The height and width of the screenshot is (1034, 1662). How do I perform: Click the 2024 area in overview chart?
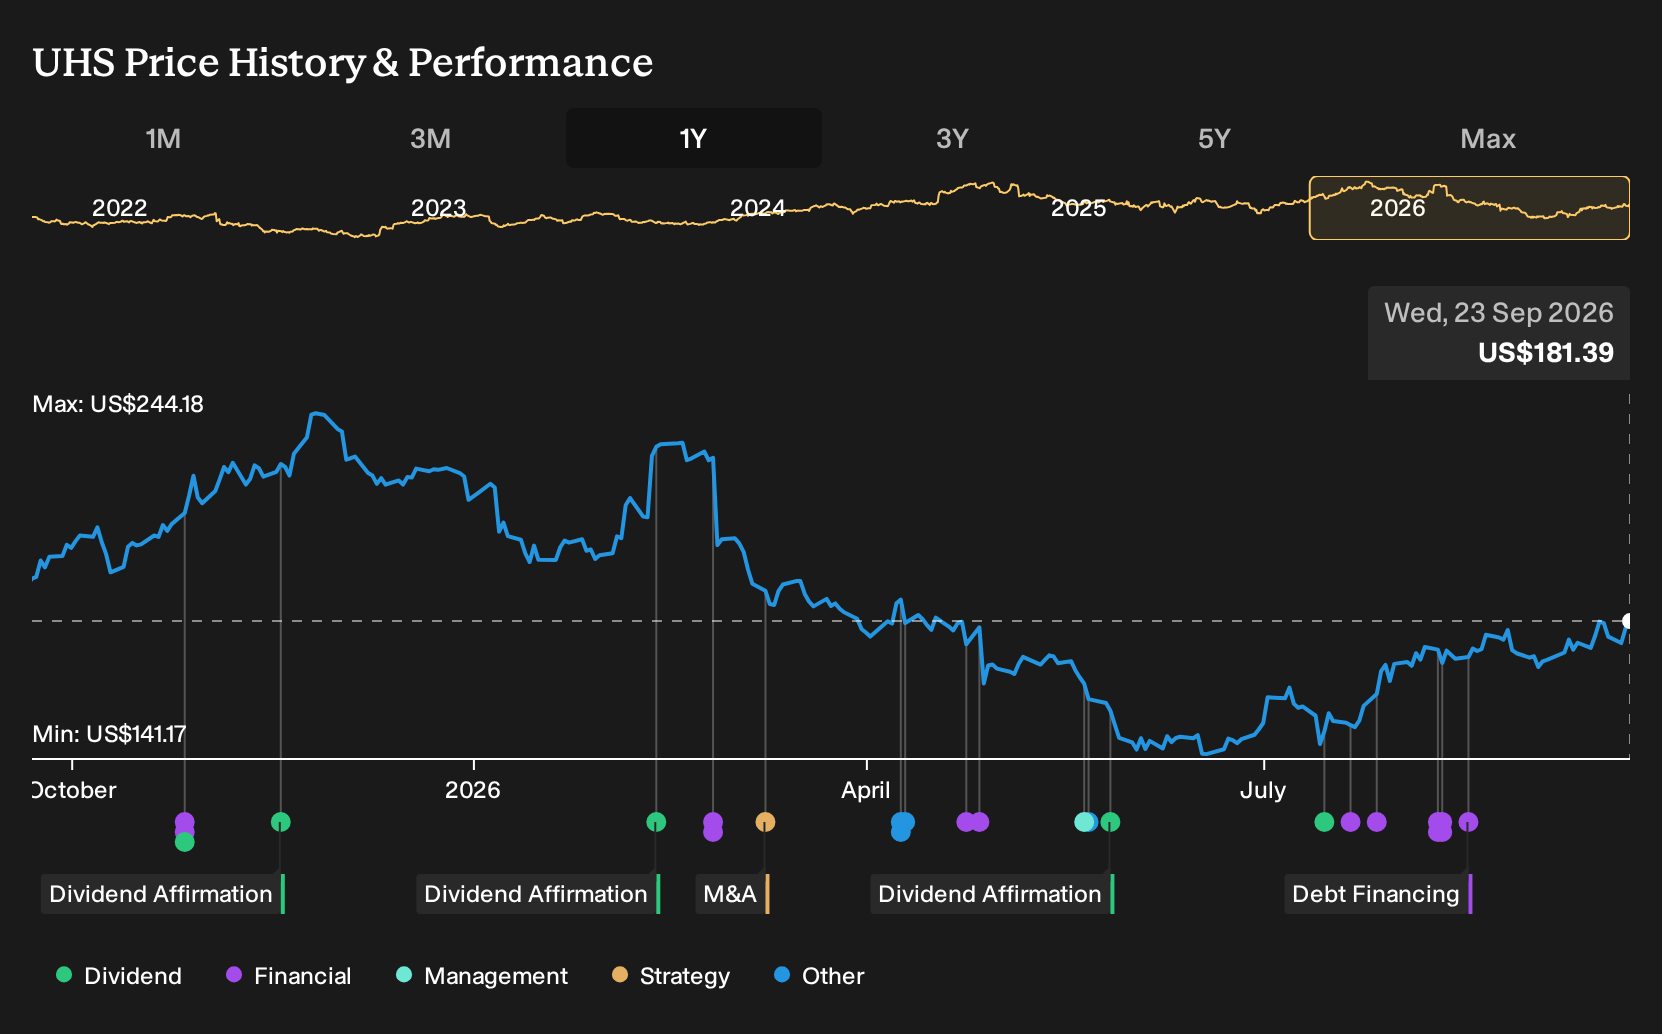757,208
